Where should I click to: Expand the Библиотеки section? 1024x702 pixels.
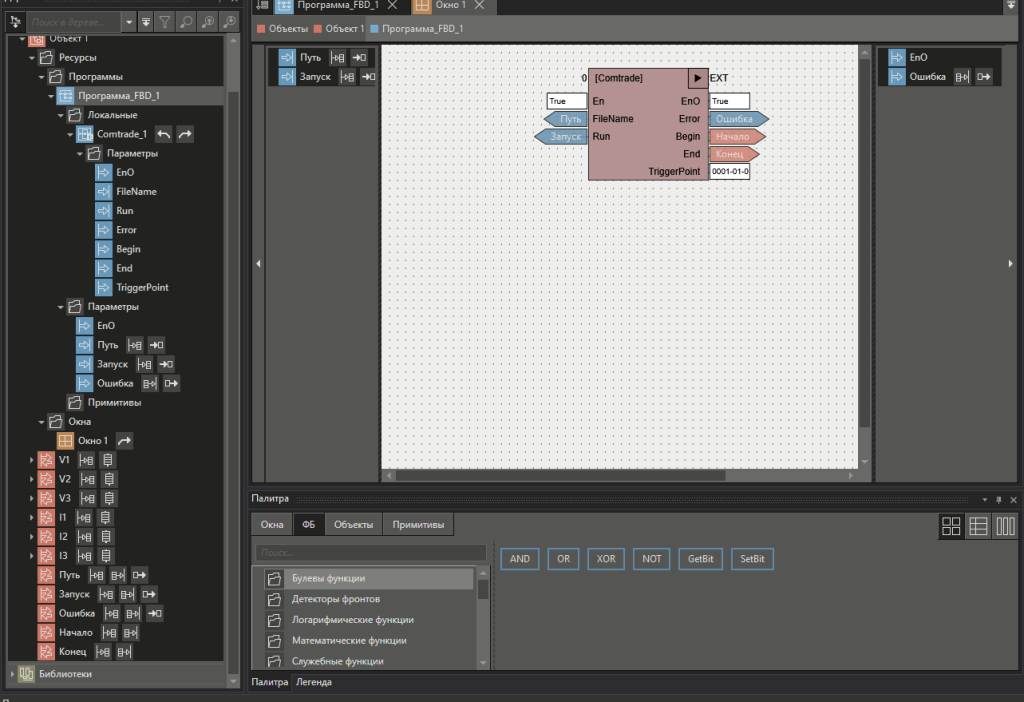(11, 674)
